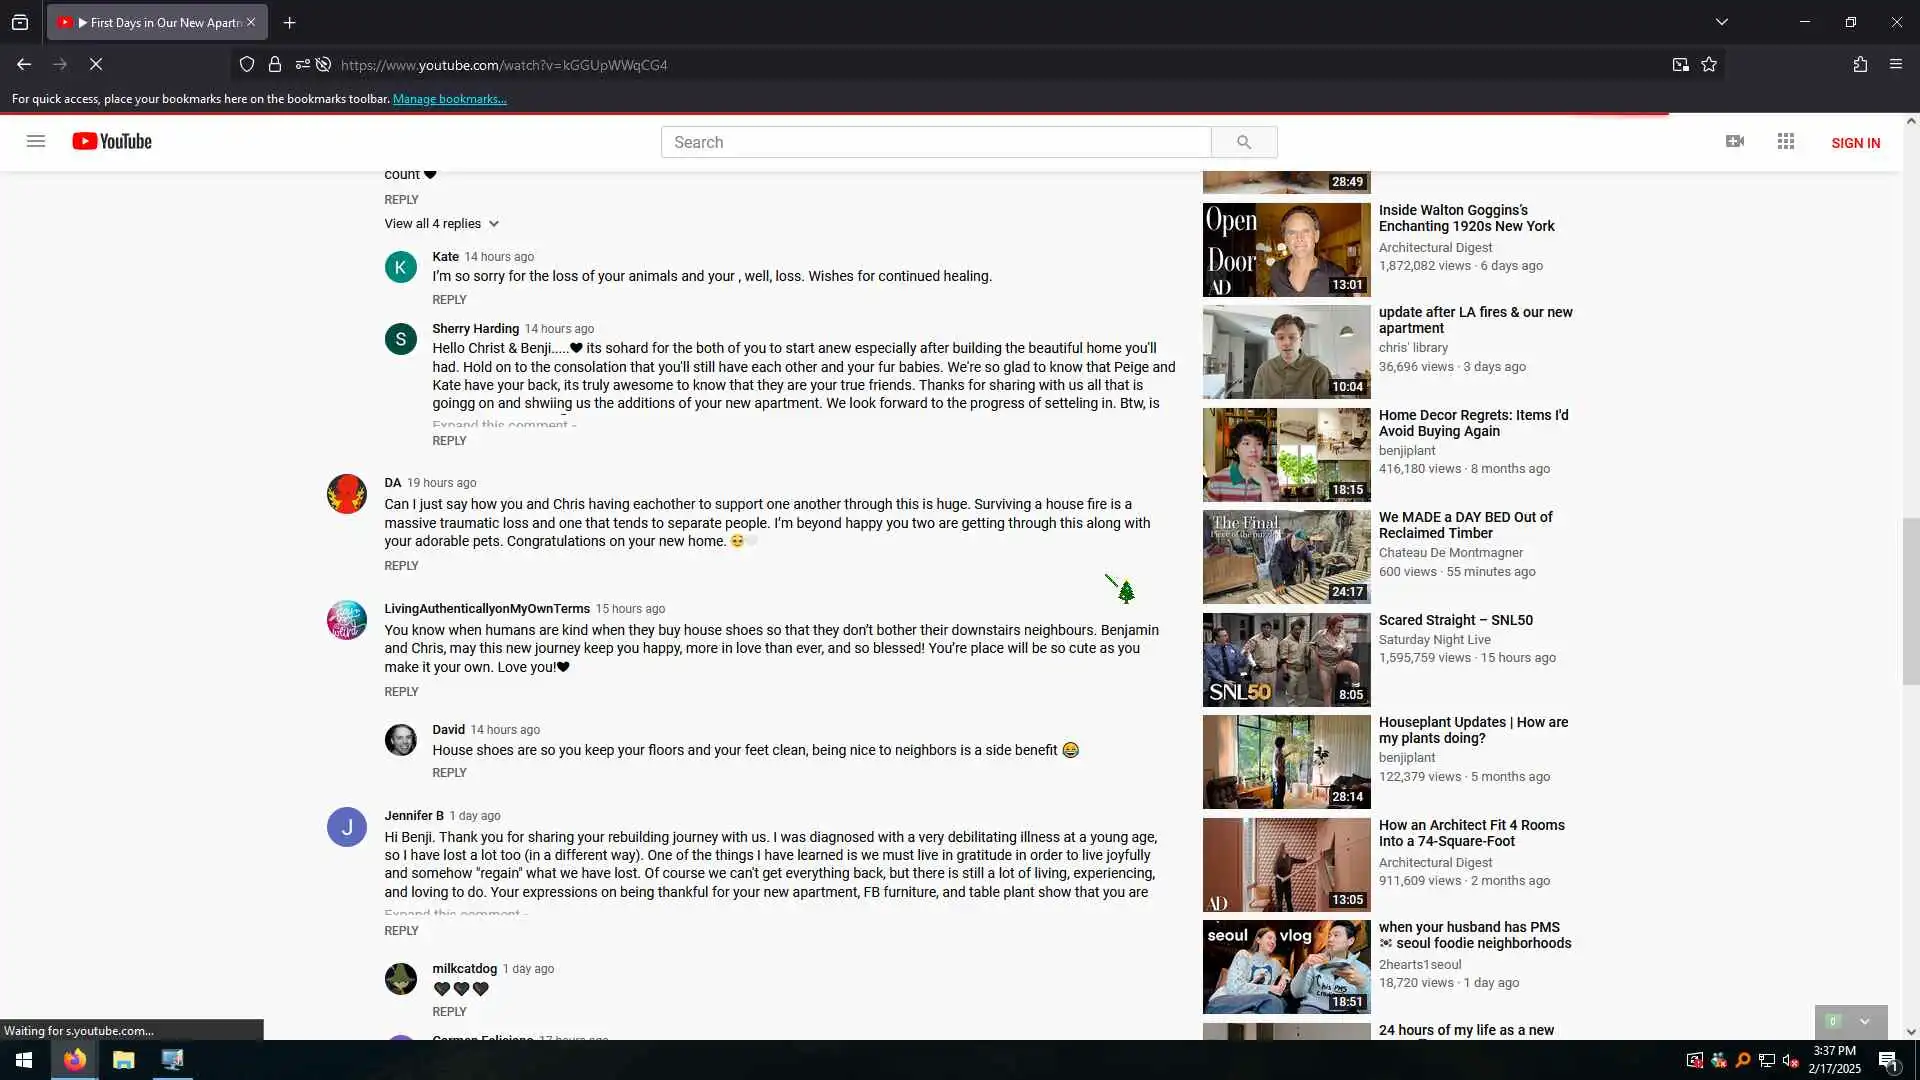Switch to First Days in Our New Apartment tab

pyautogui.click(x=160, y=22)
